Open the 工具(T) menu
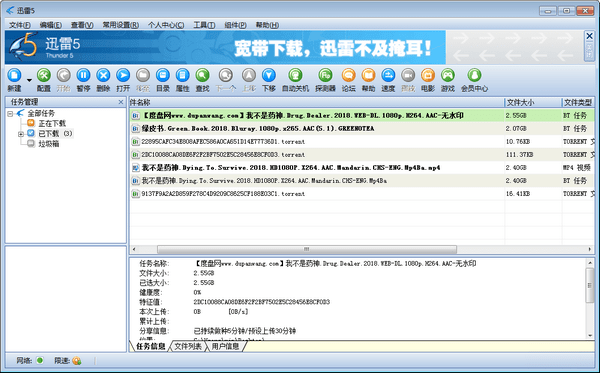Viewport: 600px width, 373px height. 204,25
